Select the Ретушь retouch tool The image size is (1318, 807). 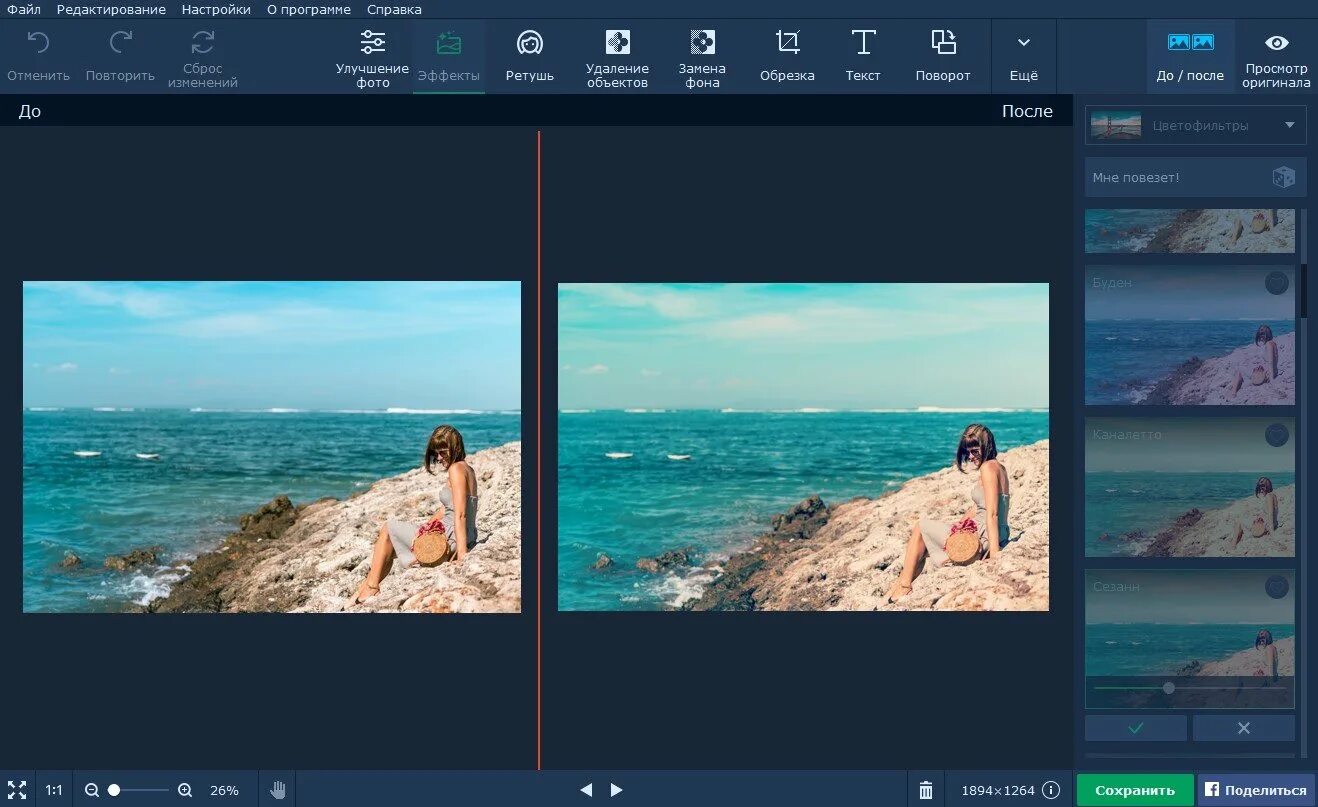click(529, 58)
